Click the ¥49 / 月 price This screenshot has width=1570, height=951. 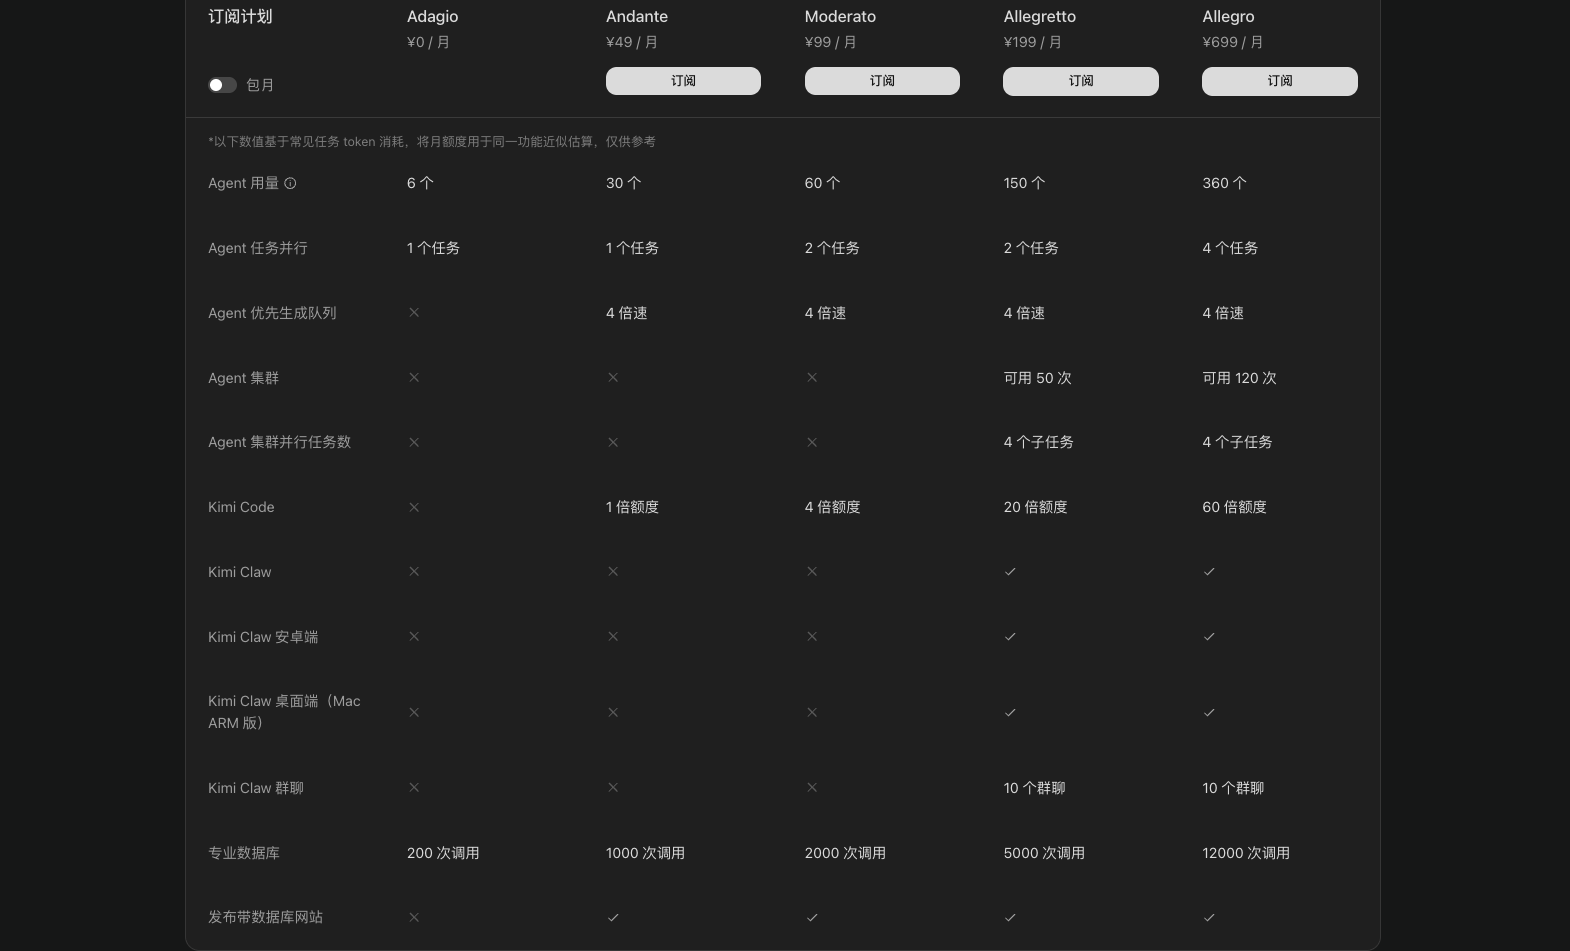[632, 42]
